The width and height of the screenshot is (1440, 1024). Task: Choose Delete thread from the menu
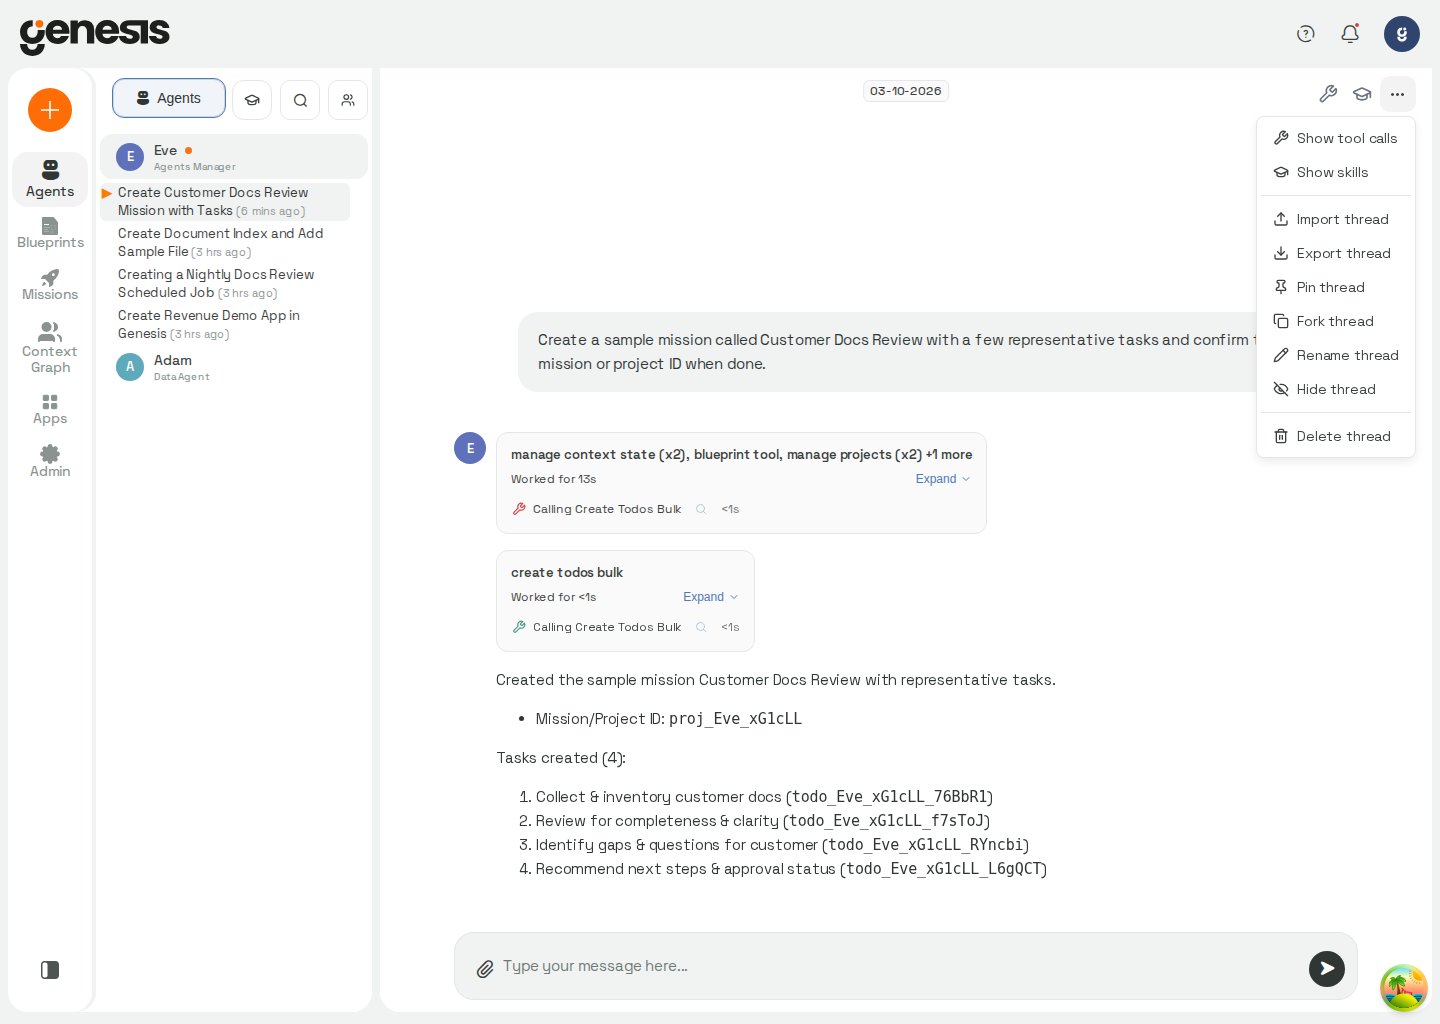pos(1335,436)
